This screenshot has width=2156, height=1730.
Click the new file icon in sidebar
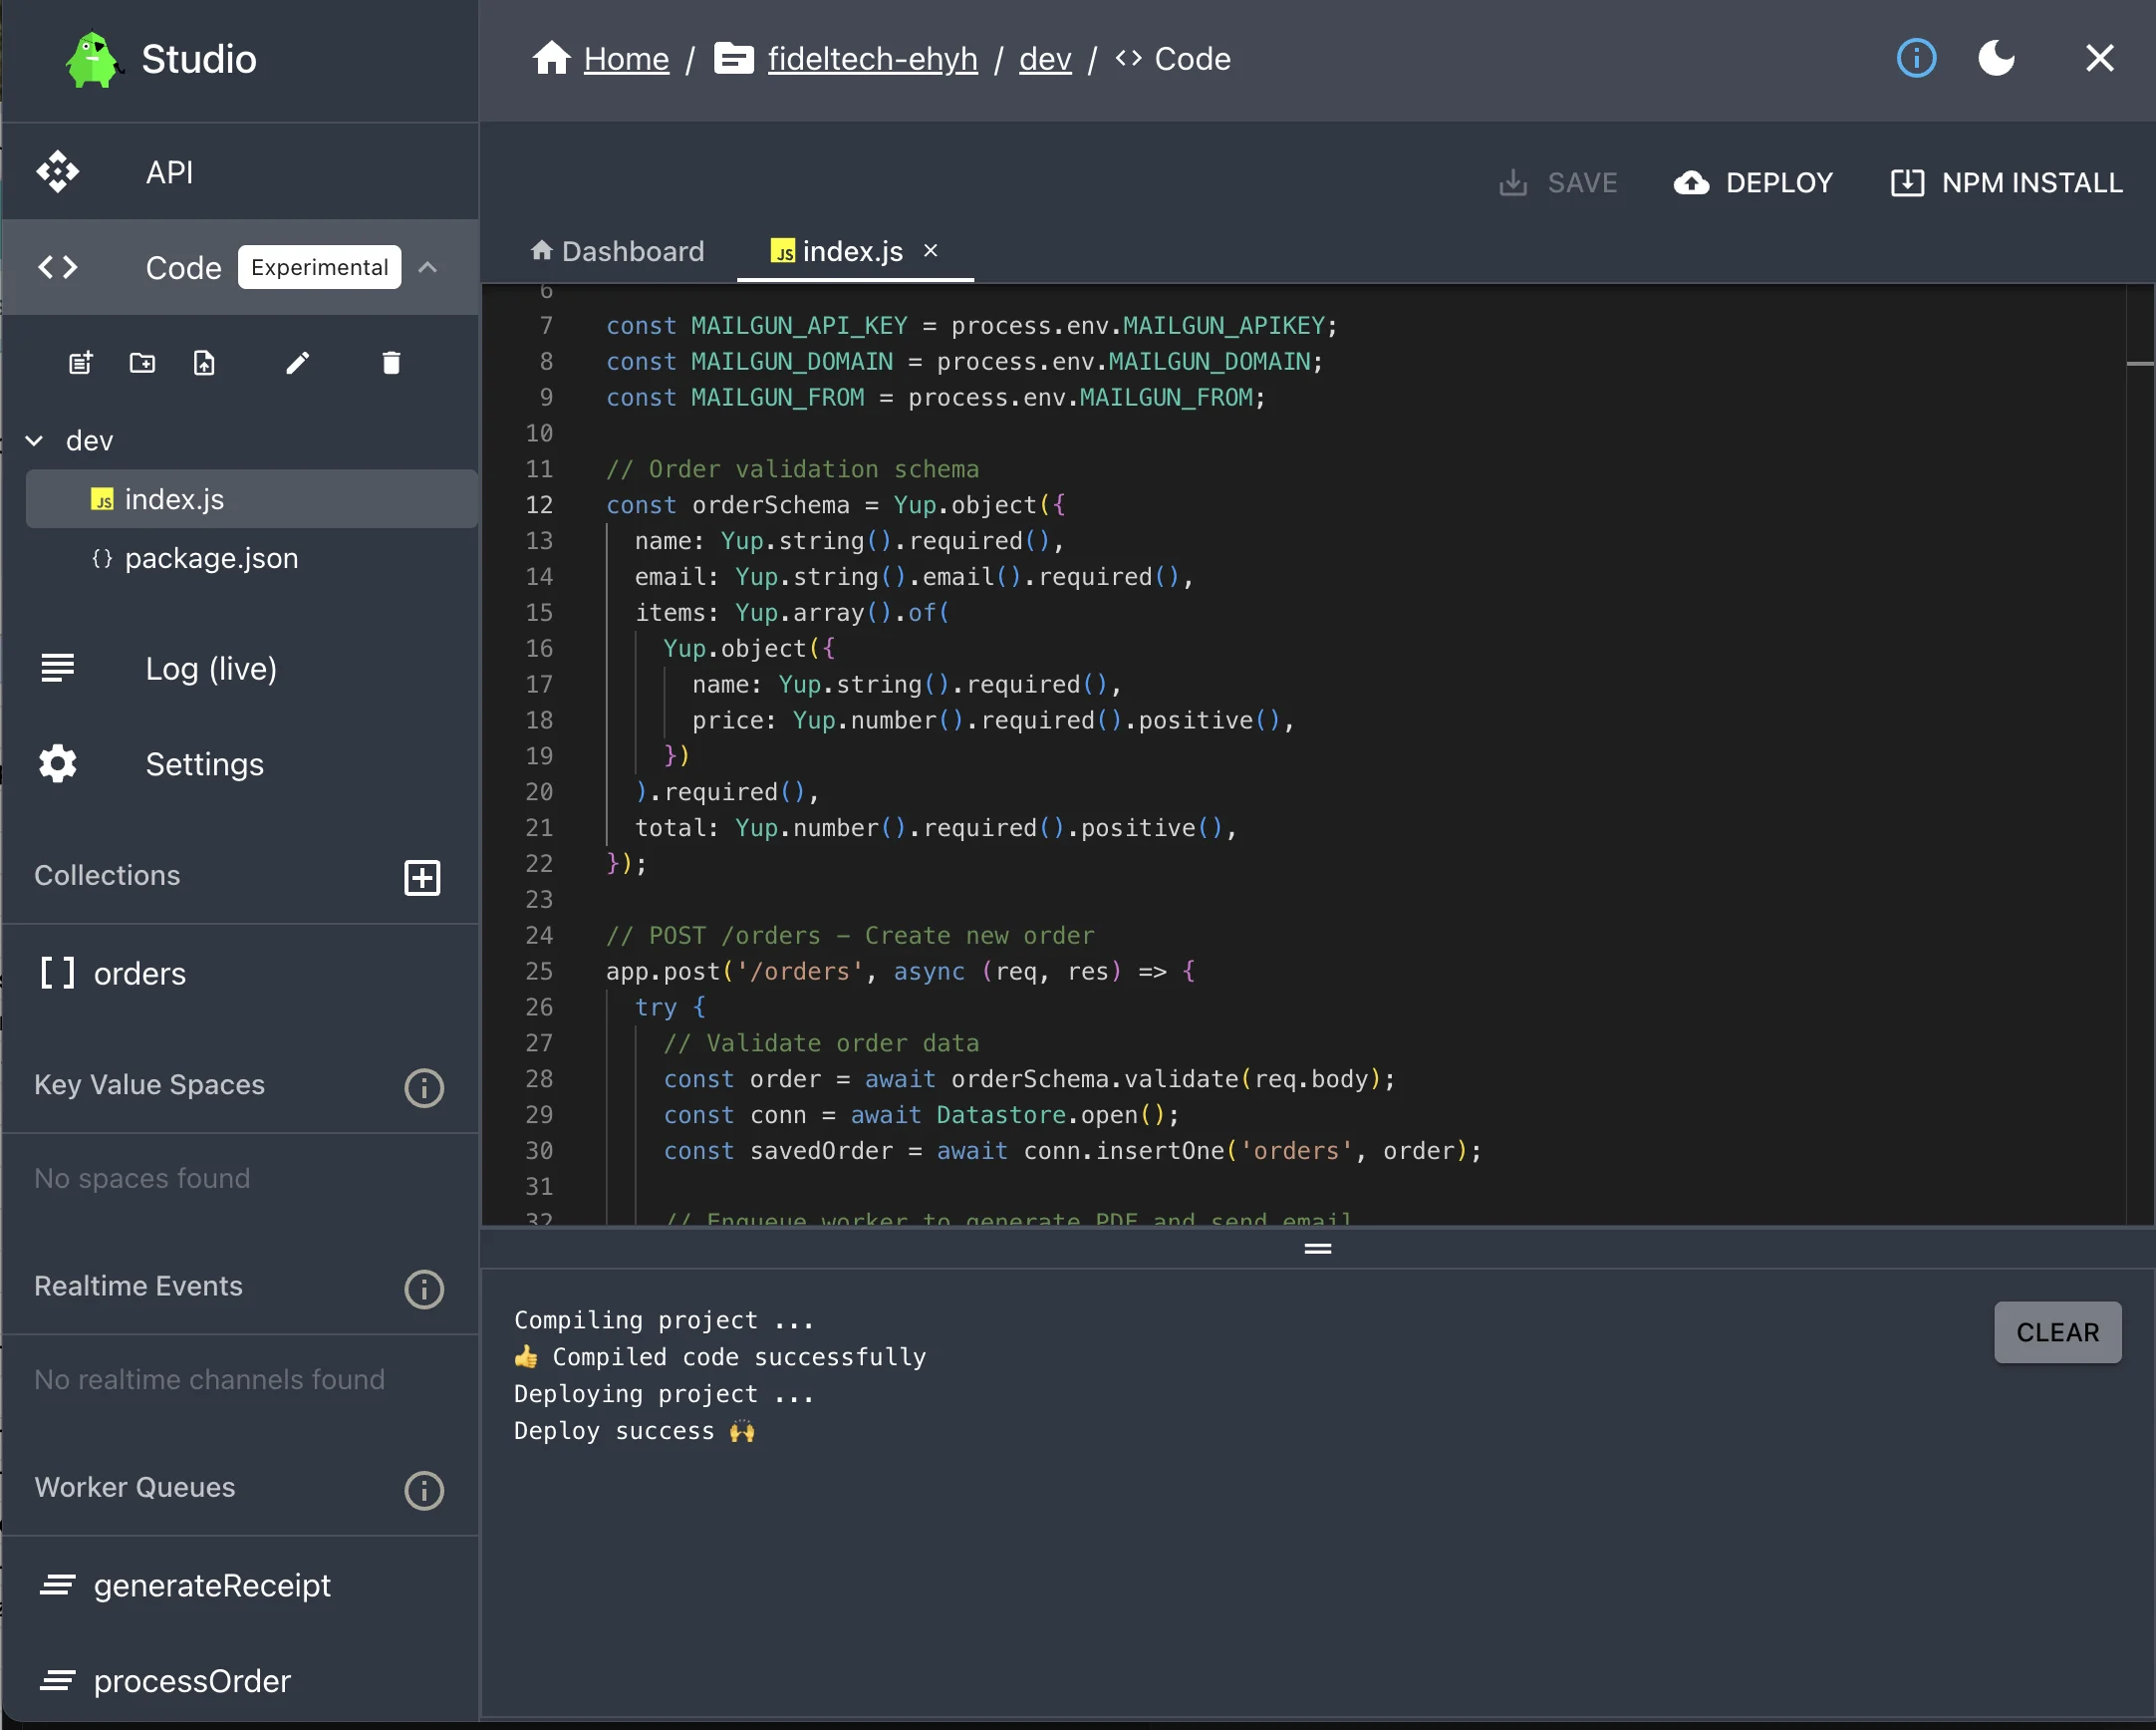point(80,362)
